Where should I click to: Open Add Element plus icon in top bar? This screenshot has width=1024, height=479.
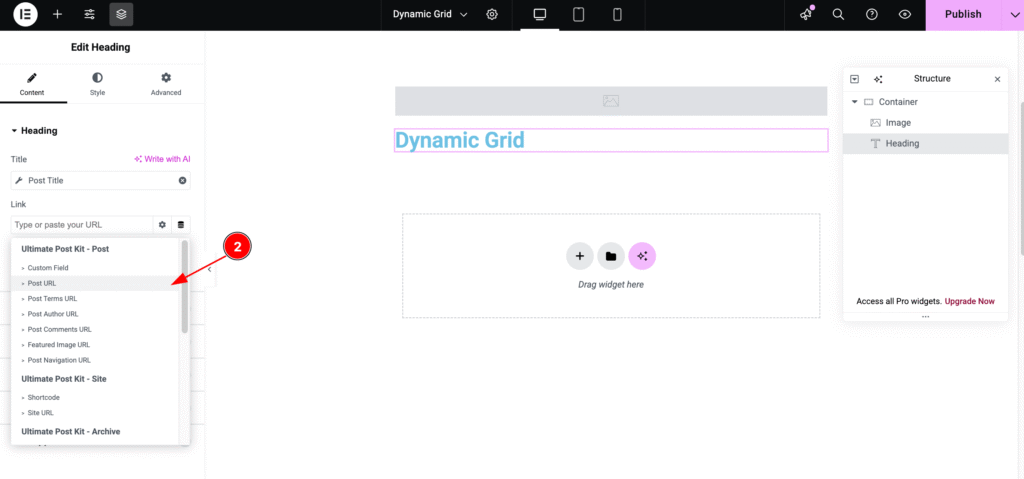tap(57, 14)
